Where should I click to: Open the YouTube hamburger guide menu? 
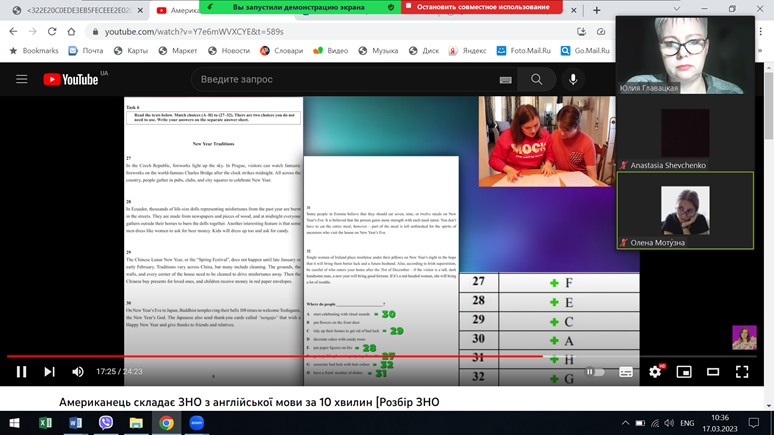(21, 79)
